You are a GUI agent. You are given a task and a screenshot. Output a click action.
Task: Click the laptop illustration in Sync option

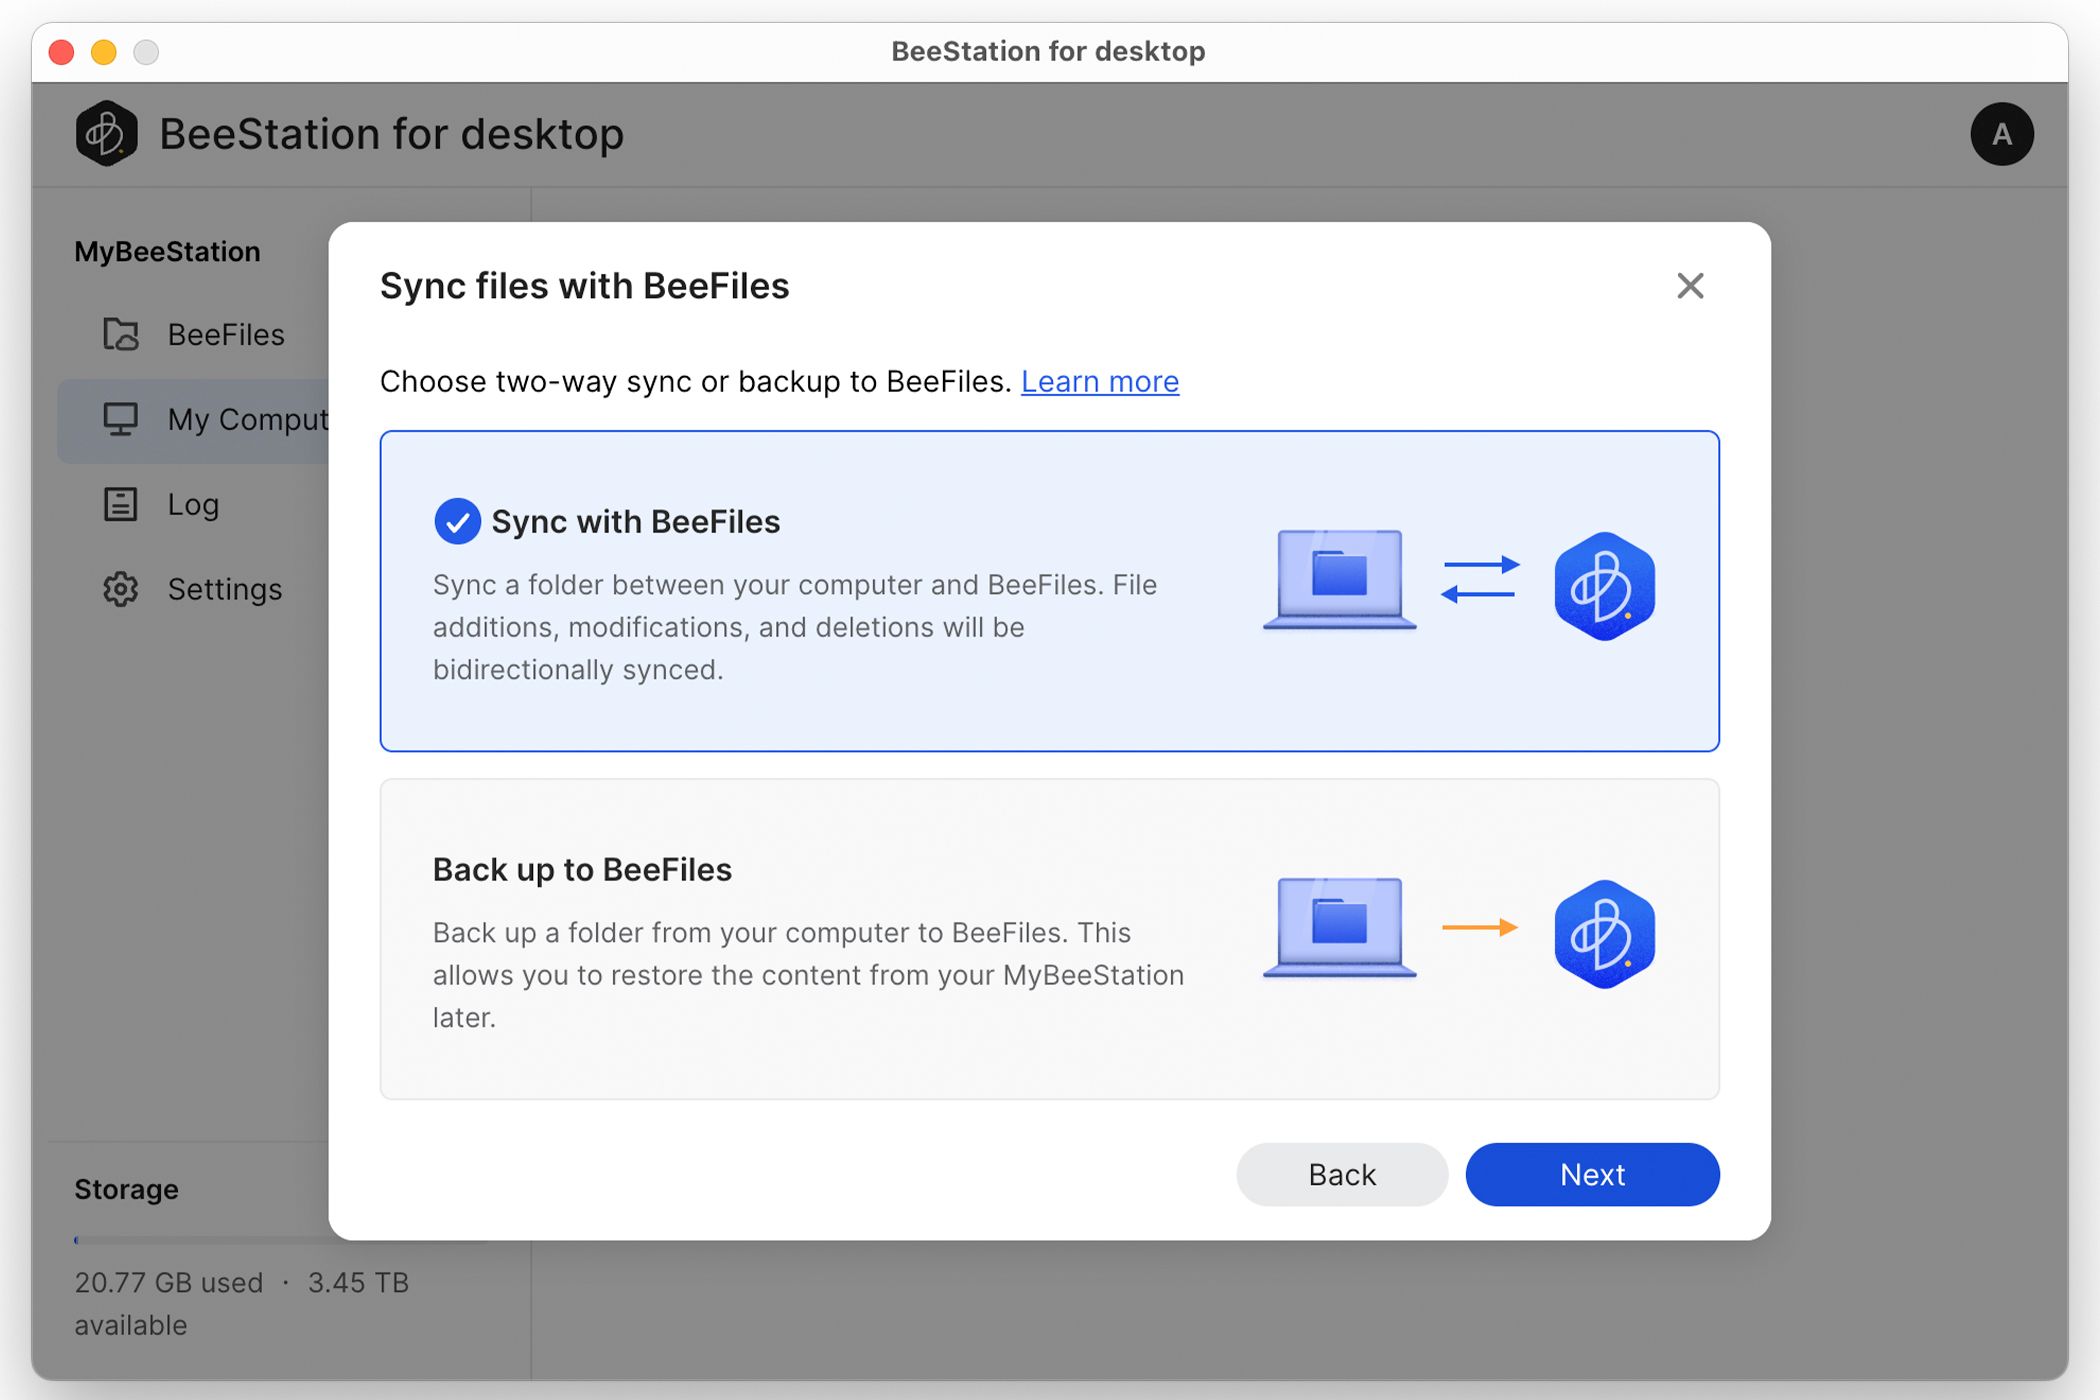pyautogui.click(x=1339, y=579)
